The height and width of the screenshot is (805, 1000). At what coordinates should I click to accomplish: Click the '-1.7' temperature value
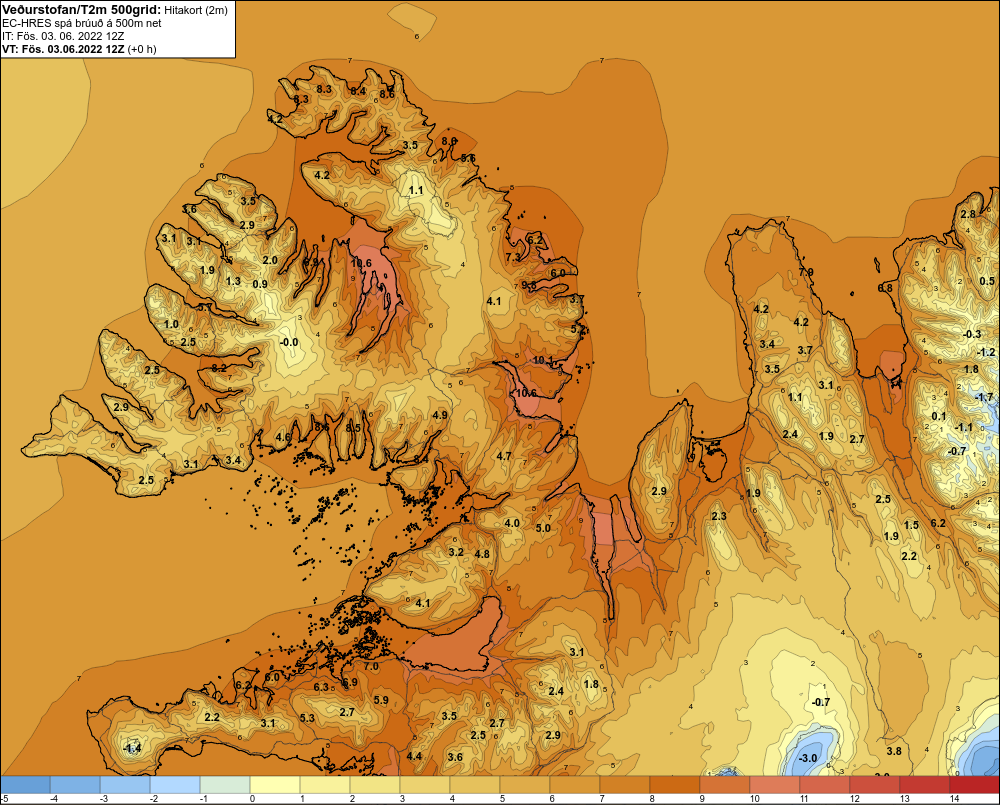985,397
